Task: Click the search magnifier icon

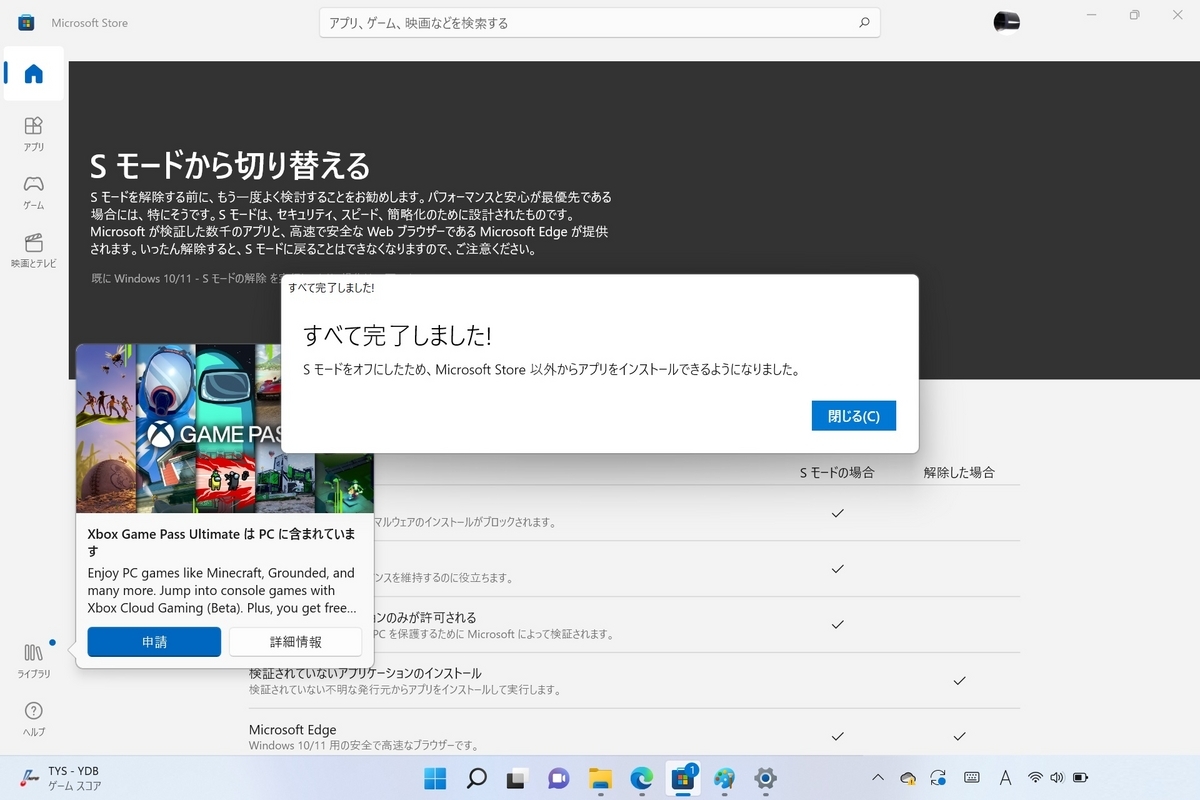Action: tap(864, 22)
